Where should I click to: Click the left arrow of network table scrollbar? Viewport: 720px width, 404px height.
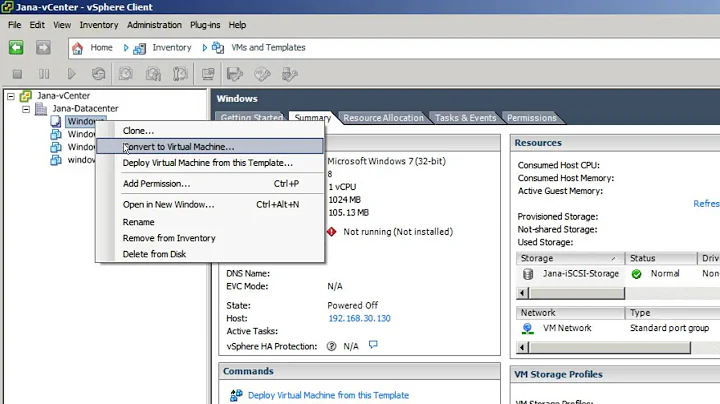[522, 348]
